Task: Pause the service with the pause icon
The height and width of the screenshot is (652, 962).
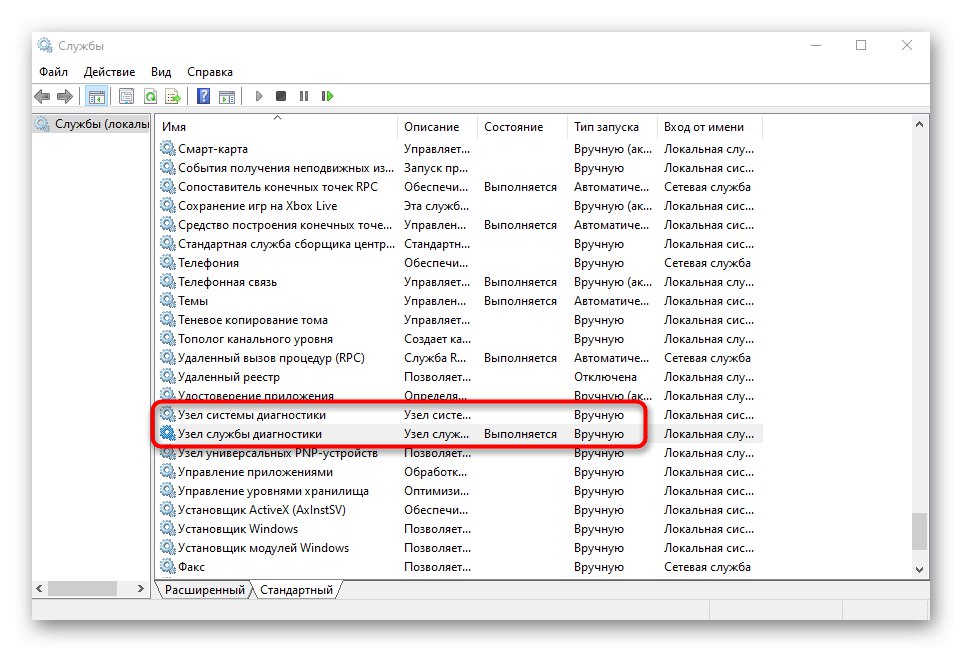Action: (304, 96)
